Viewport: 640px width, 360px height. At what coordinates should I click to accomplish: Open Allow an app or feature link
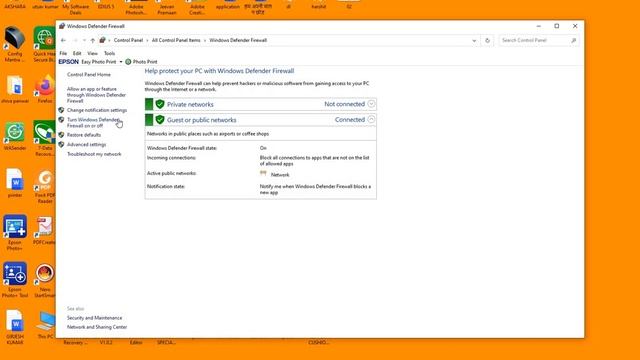point(96,95)
